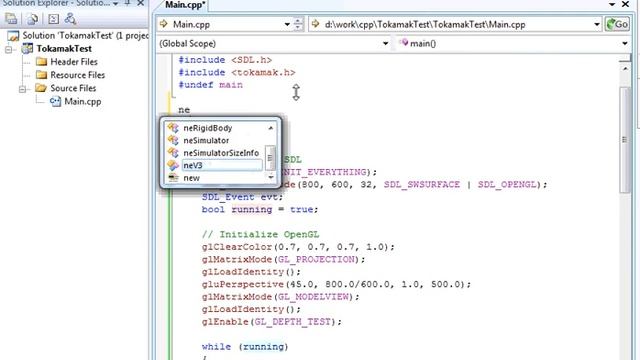Click the Show All Files toolbar icon
This screenshot has width=640, height=360.
(32, 19)
